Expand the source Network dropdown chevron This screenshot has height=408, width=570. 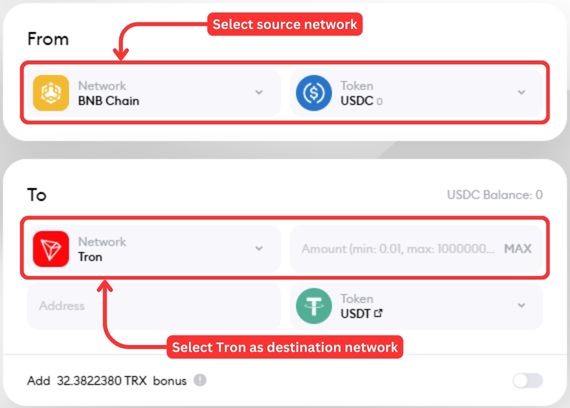click(x=259, y=92)
